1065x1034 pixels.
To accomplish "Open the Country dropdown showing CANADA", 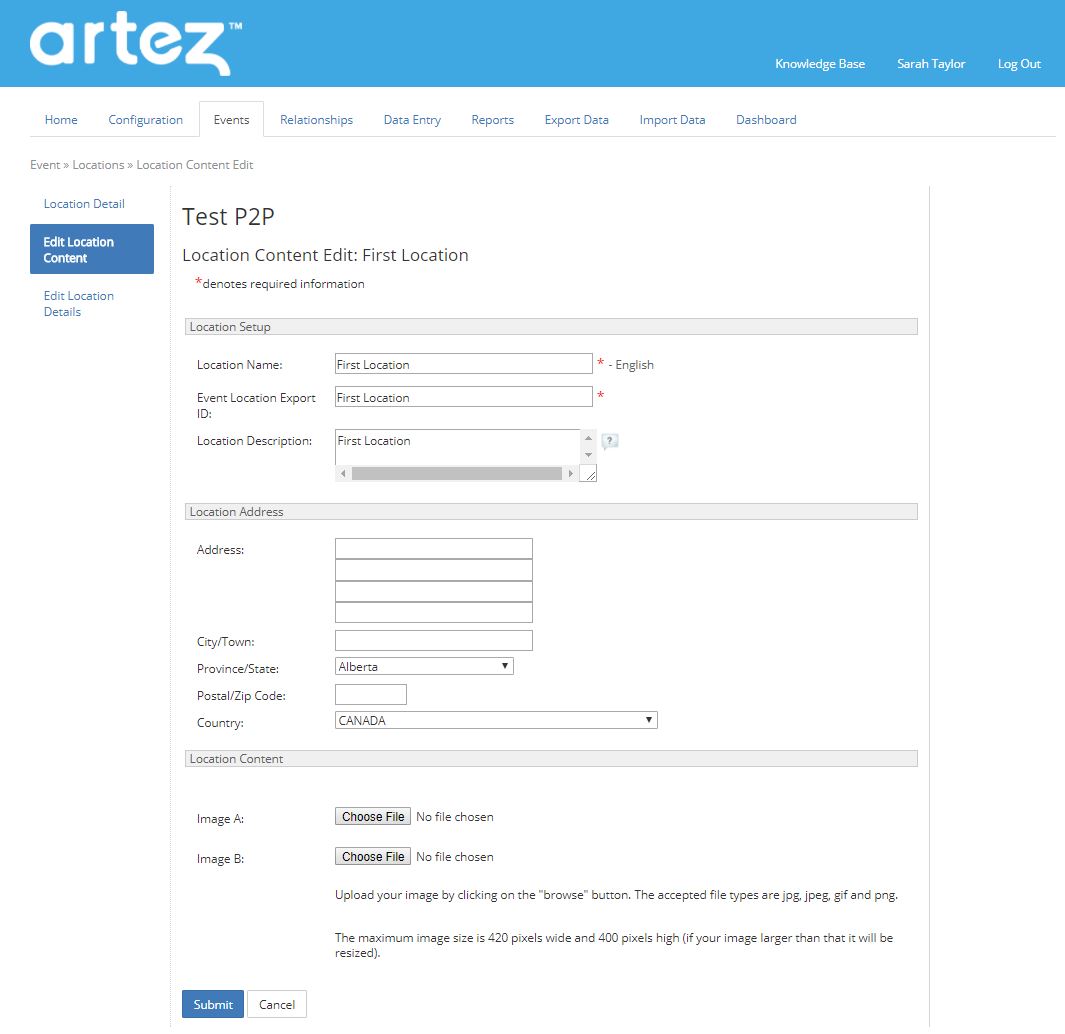I will tap(496, 719).
